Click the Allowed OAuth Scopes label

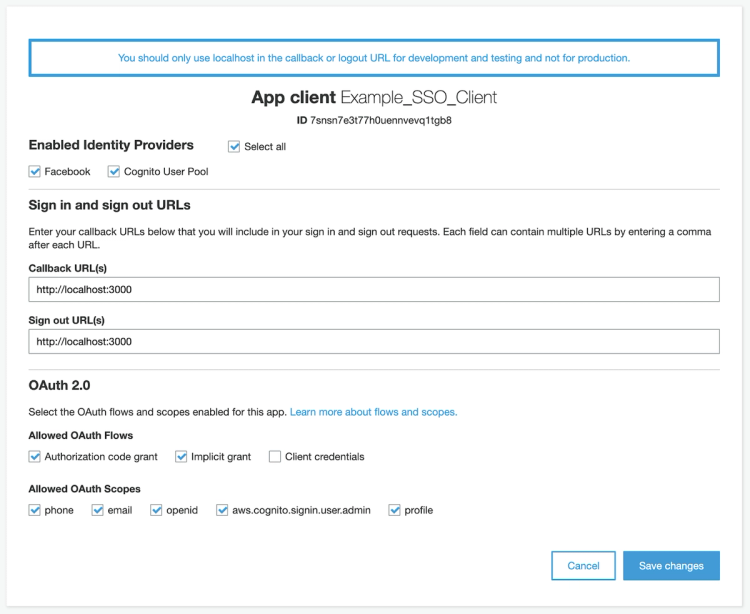click(x=85, y=489)
